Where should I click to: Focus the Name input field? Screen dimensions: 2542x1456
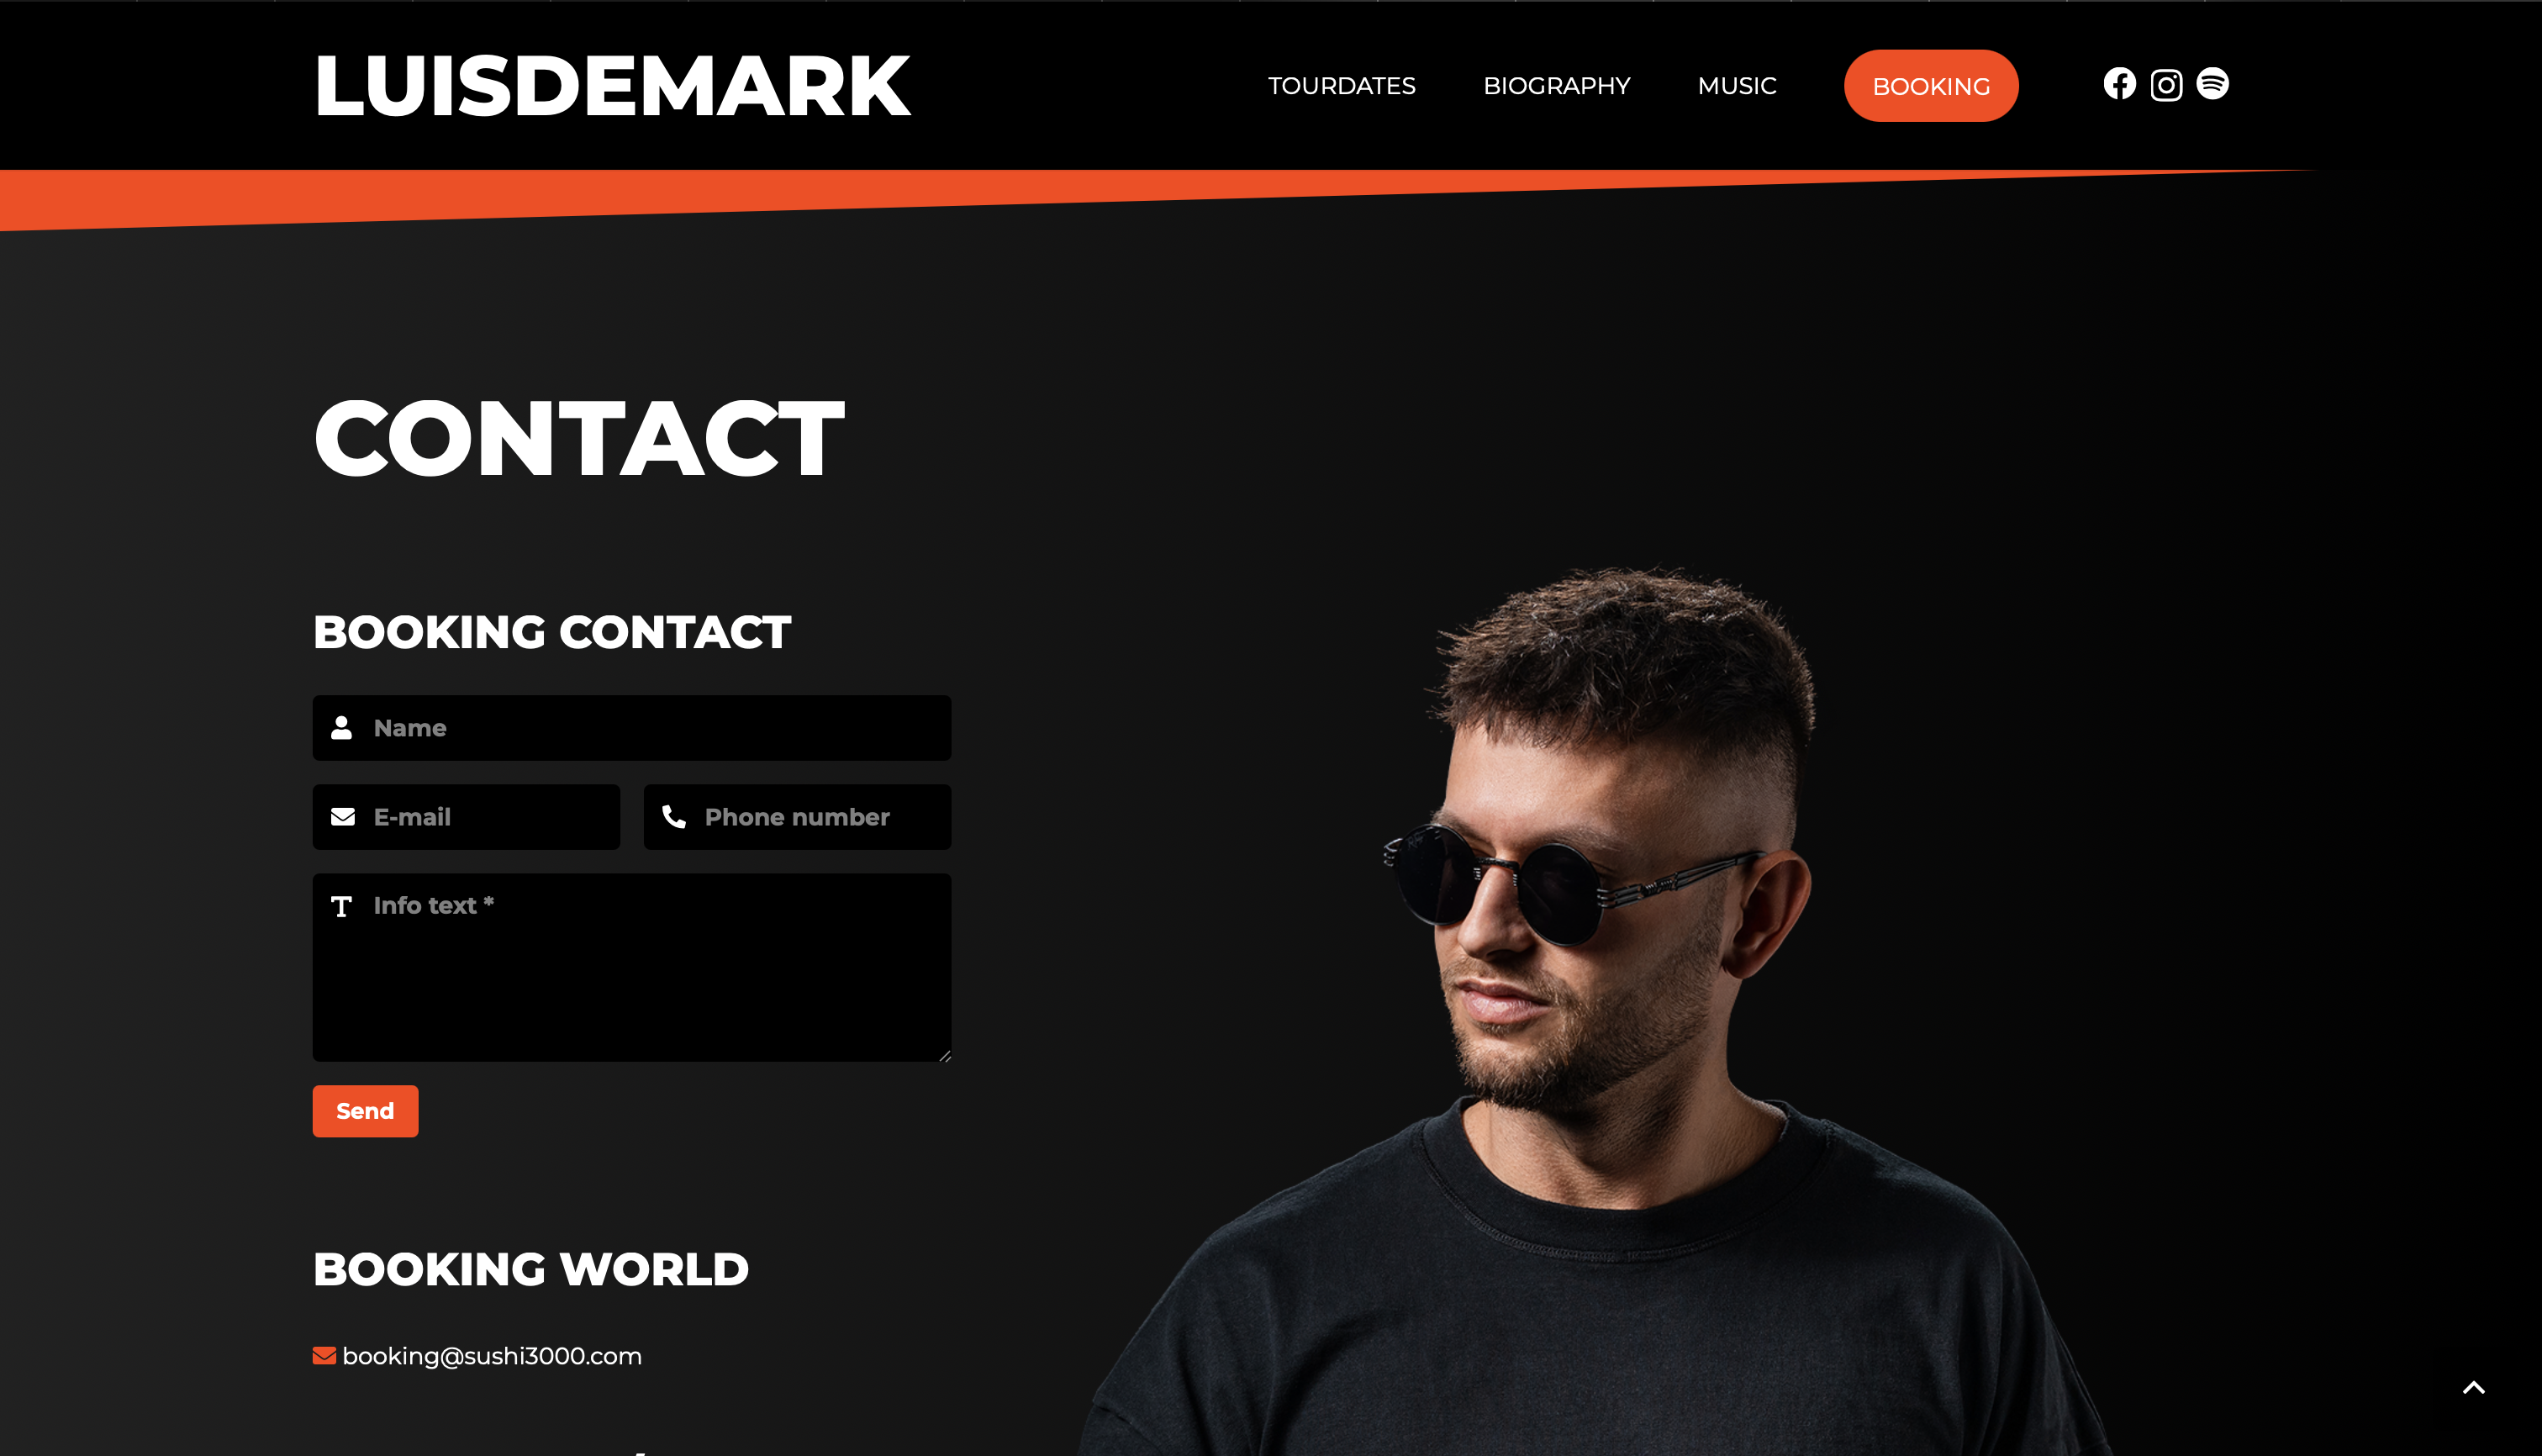(632, 728)
